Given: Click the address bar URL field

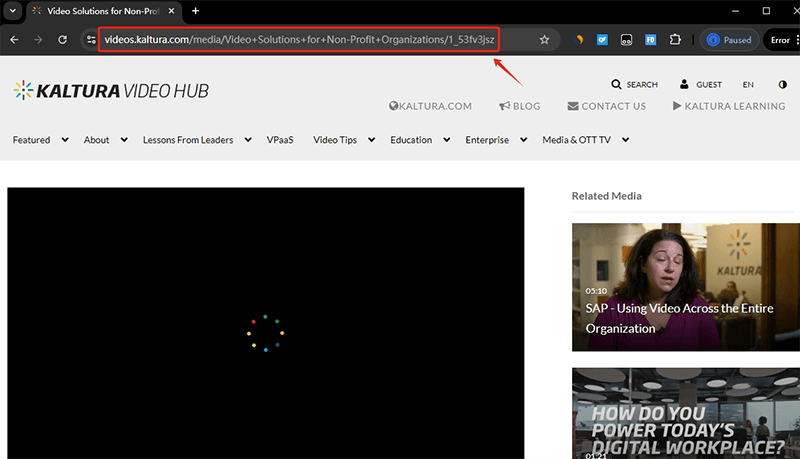Looking at the screenshot, I should [x=299, y=40].
